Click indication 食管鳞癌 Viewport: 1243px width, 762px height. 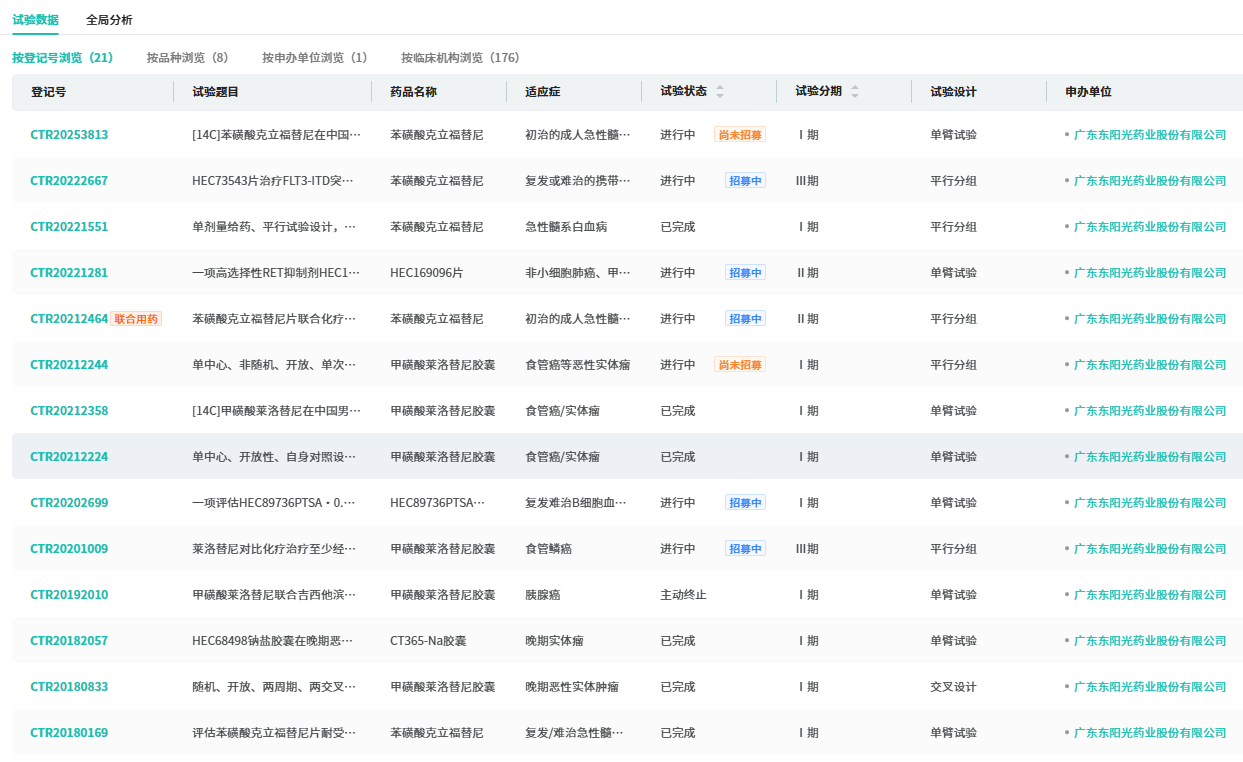coord(548,549)
